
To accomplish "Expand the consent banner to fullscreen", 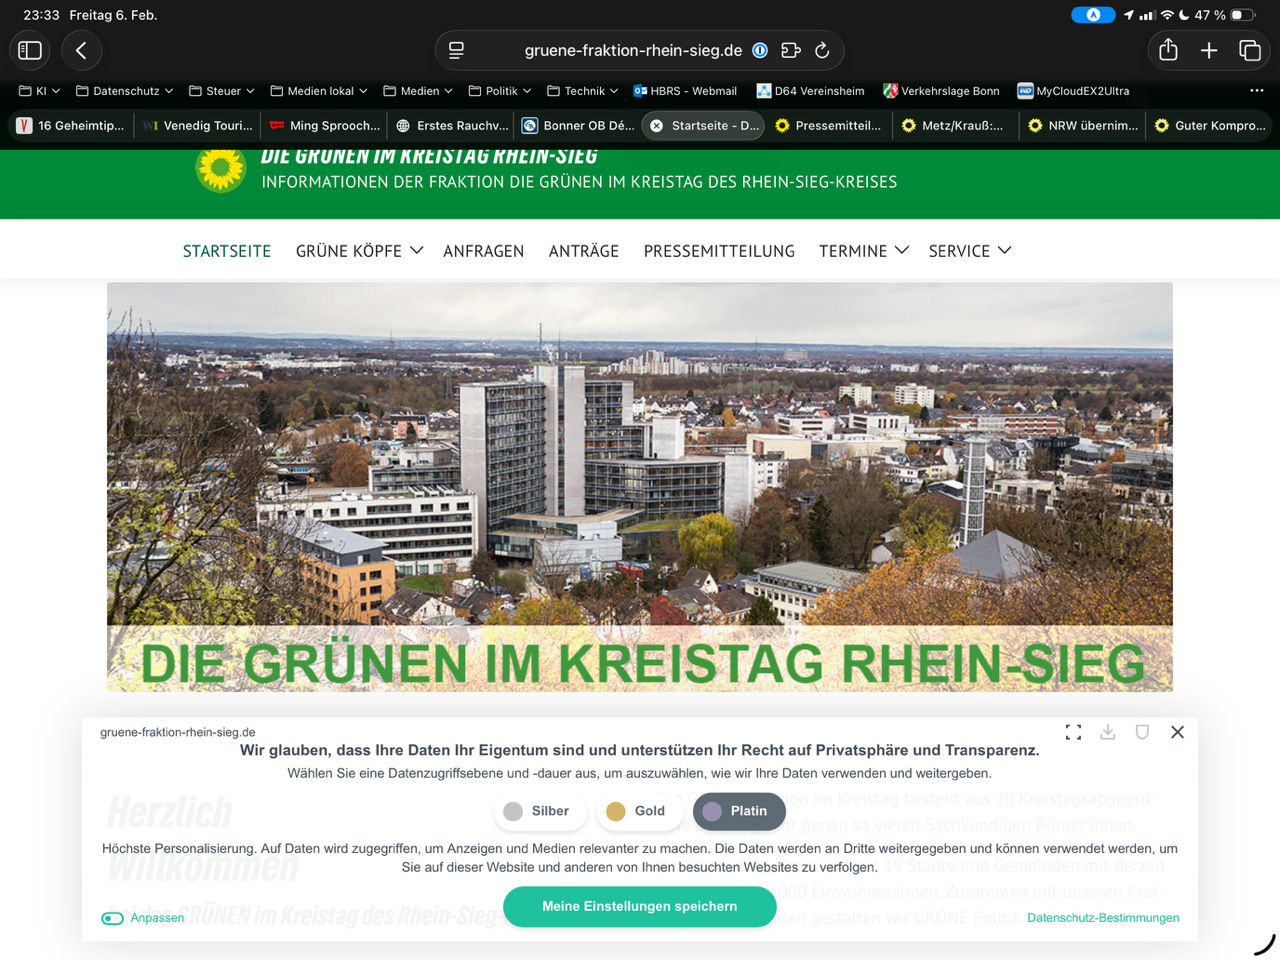I will [1073, 732].
